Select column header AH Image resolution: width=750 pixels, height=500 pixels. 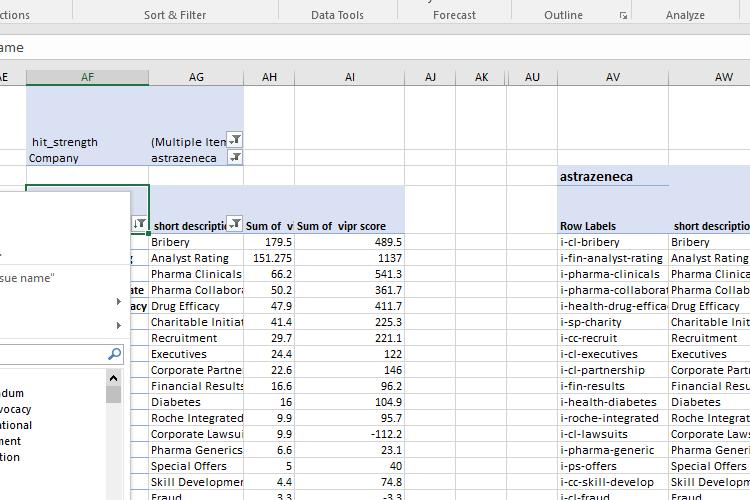[x=269, y=77]
